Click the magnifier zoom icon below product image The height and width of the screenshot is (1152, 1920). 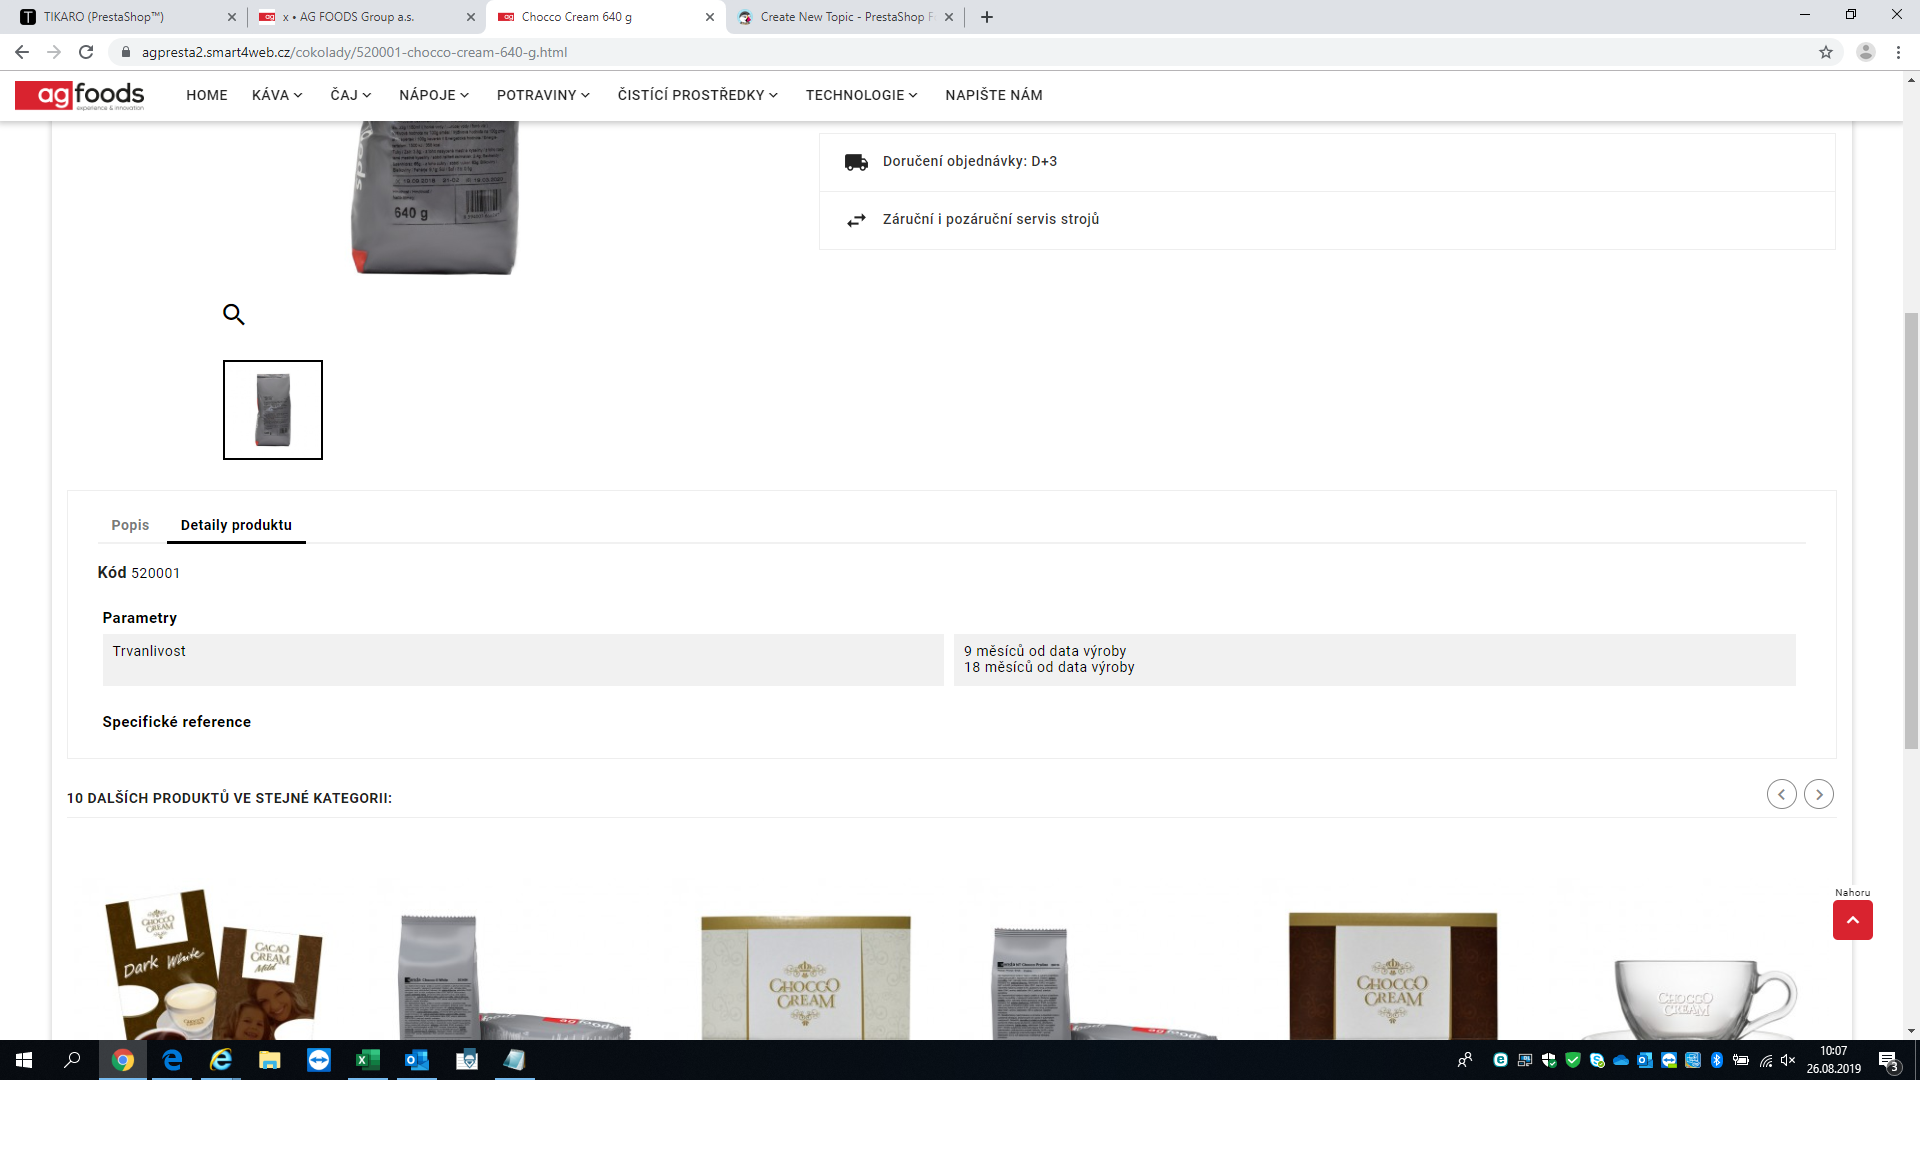233,315
